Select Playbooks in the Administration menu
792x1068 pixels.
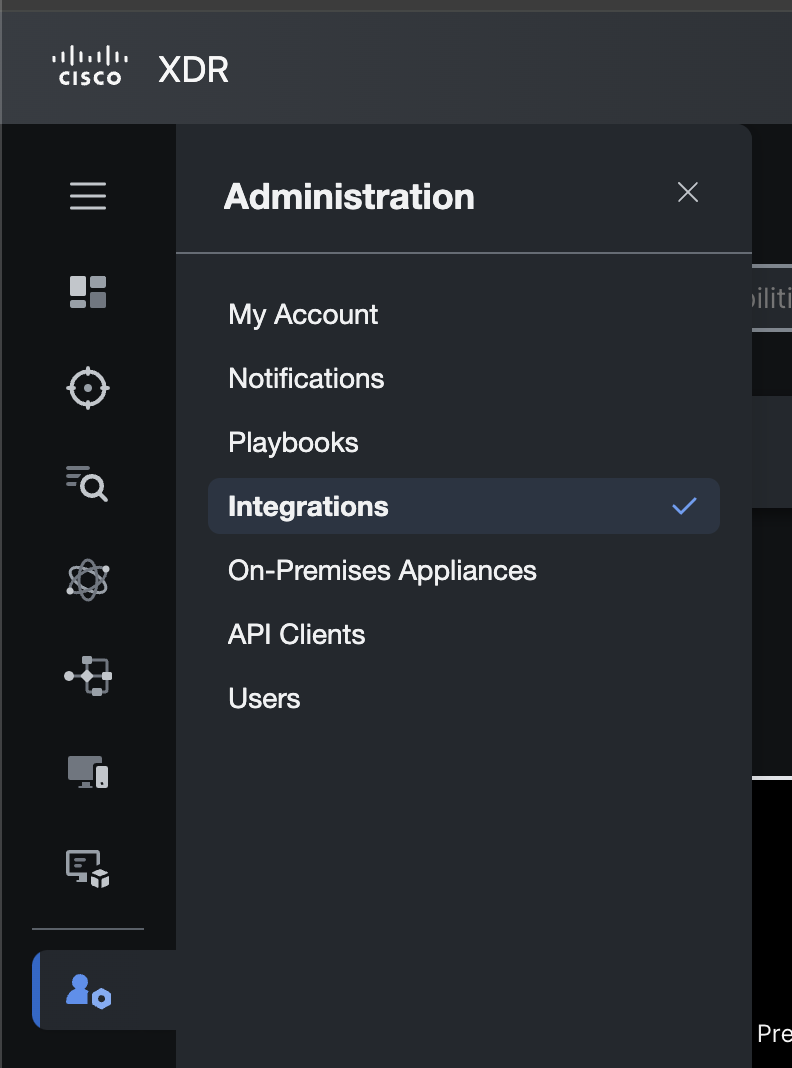pos(293,442)
